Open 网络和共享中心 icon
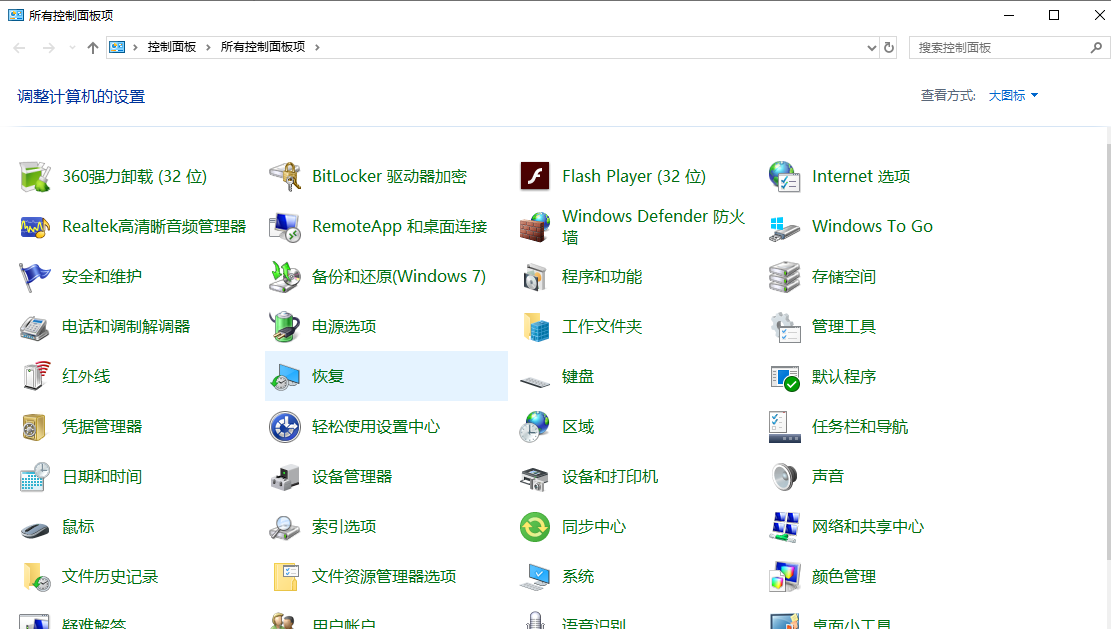Image resolution: width=1111 pixels, height=629 pixels. [x=784, y=527]
